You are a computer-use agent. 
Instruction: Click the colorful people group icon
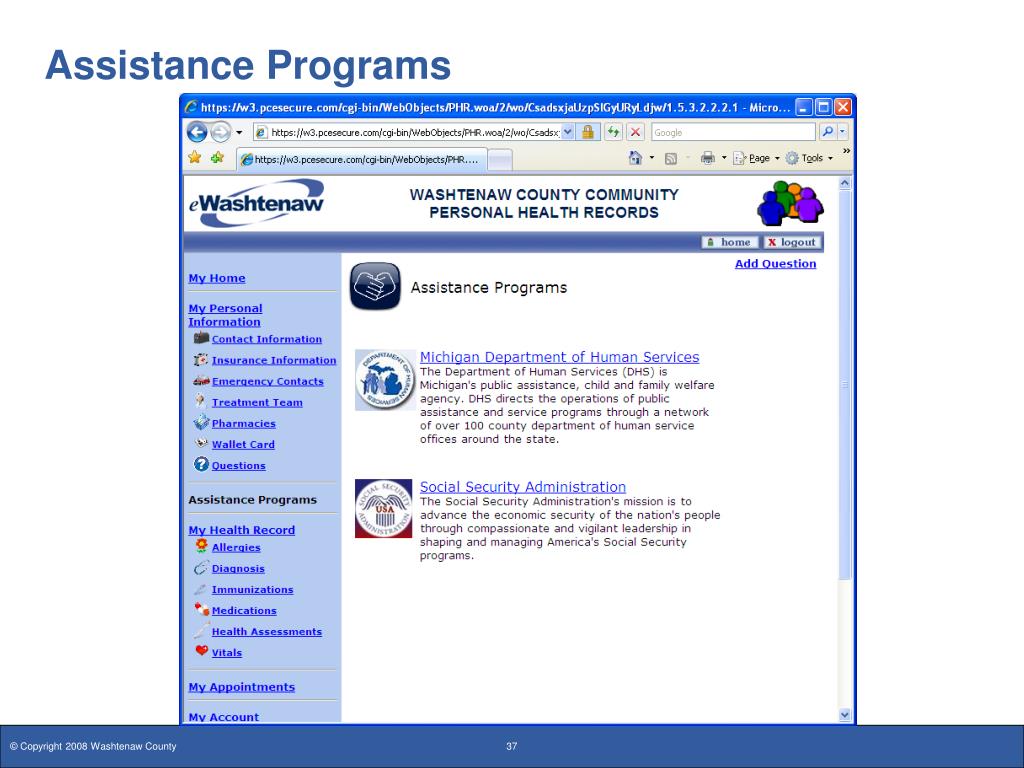(x=790, y=203)
